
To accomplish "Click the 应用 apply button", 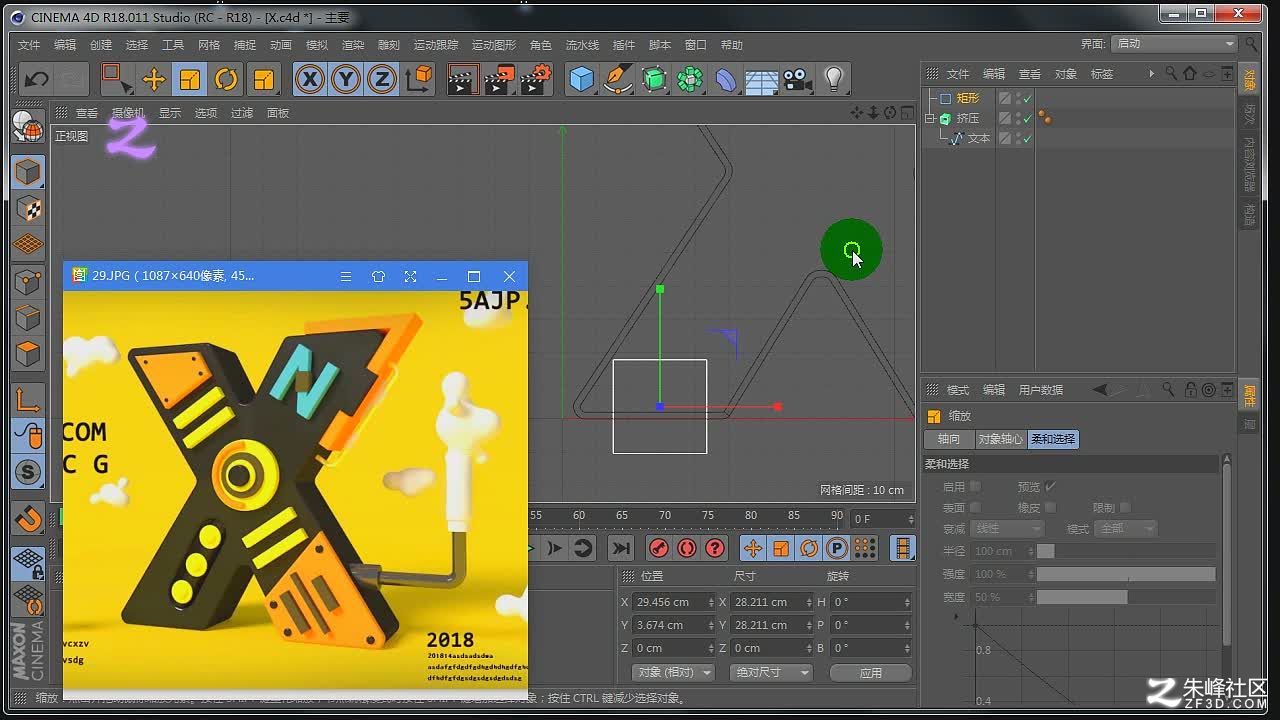I will (871, 673).
